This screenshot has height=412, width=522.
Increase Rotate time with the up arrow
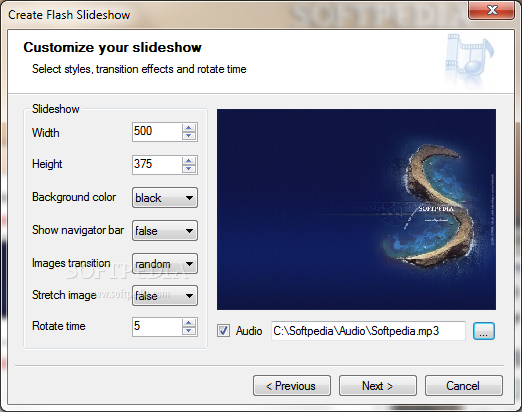[x=189, y=323]
